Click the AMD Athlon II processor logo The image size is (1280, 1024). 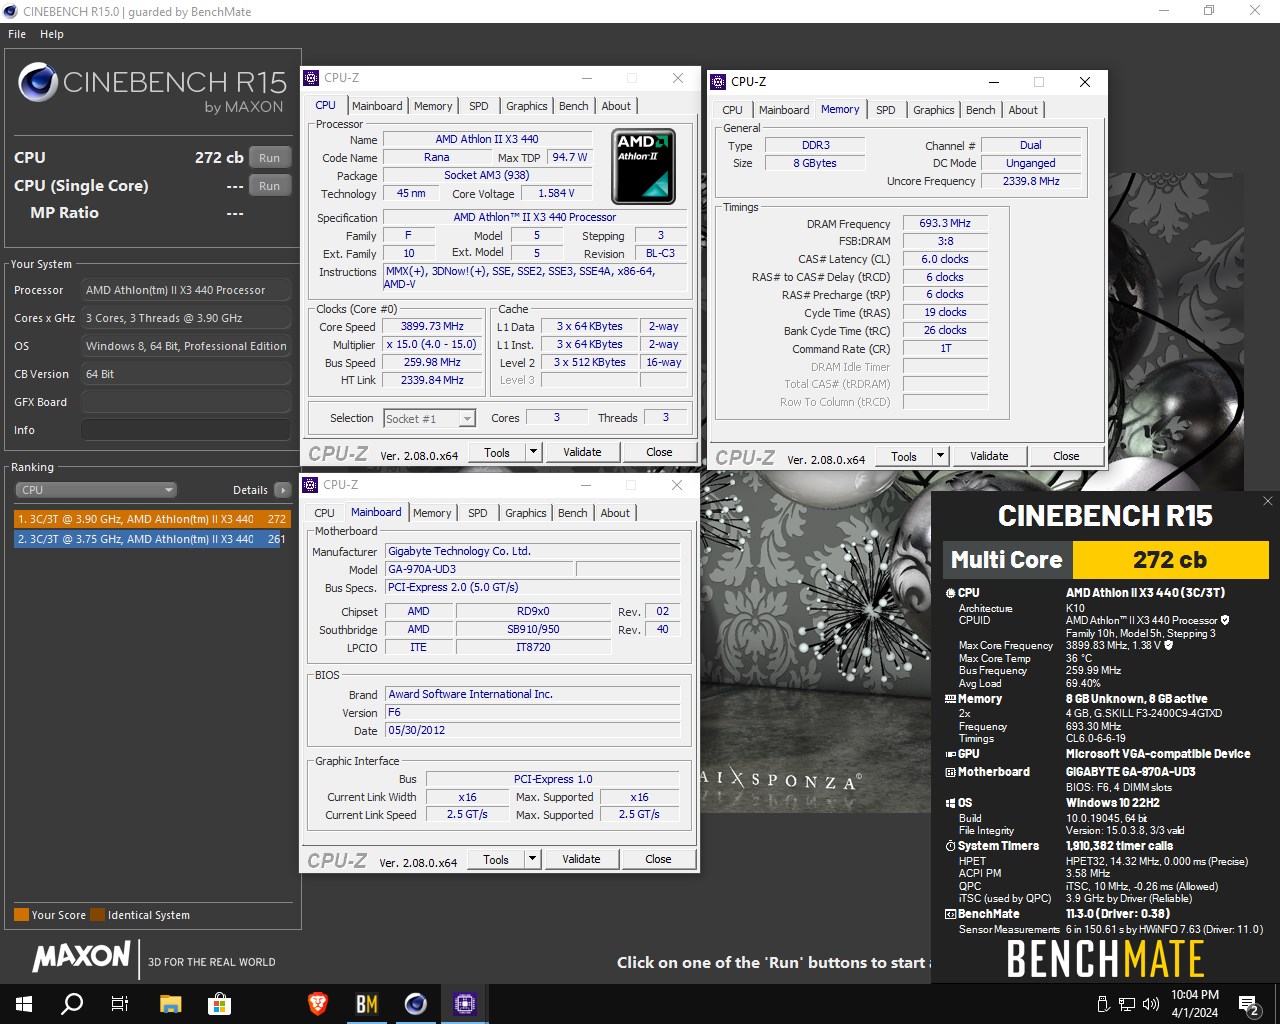643,166
